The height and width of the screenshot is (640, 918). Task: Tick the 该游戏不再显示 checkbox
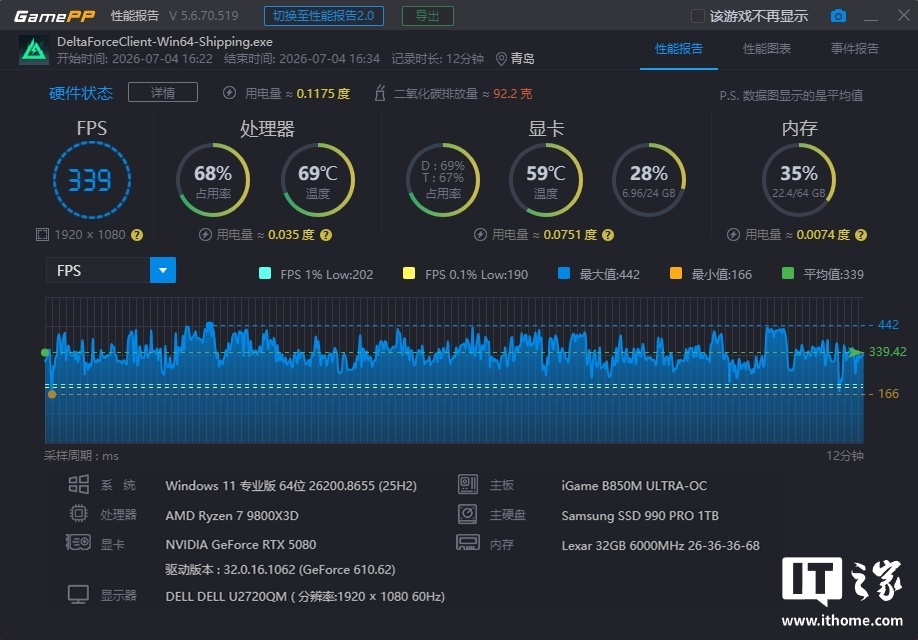697,16
